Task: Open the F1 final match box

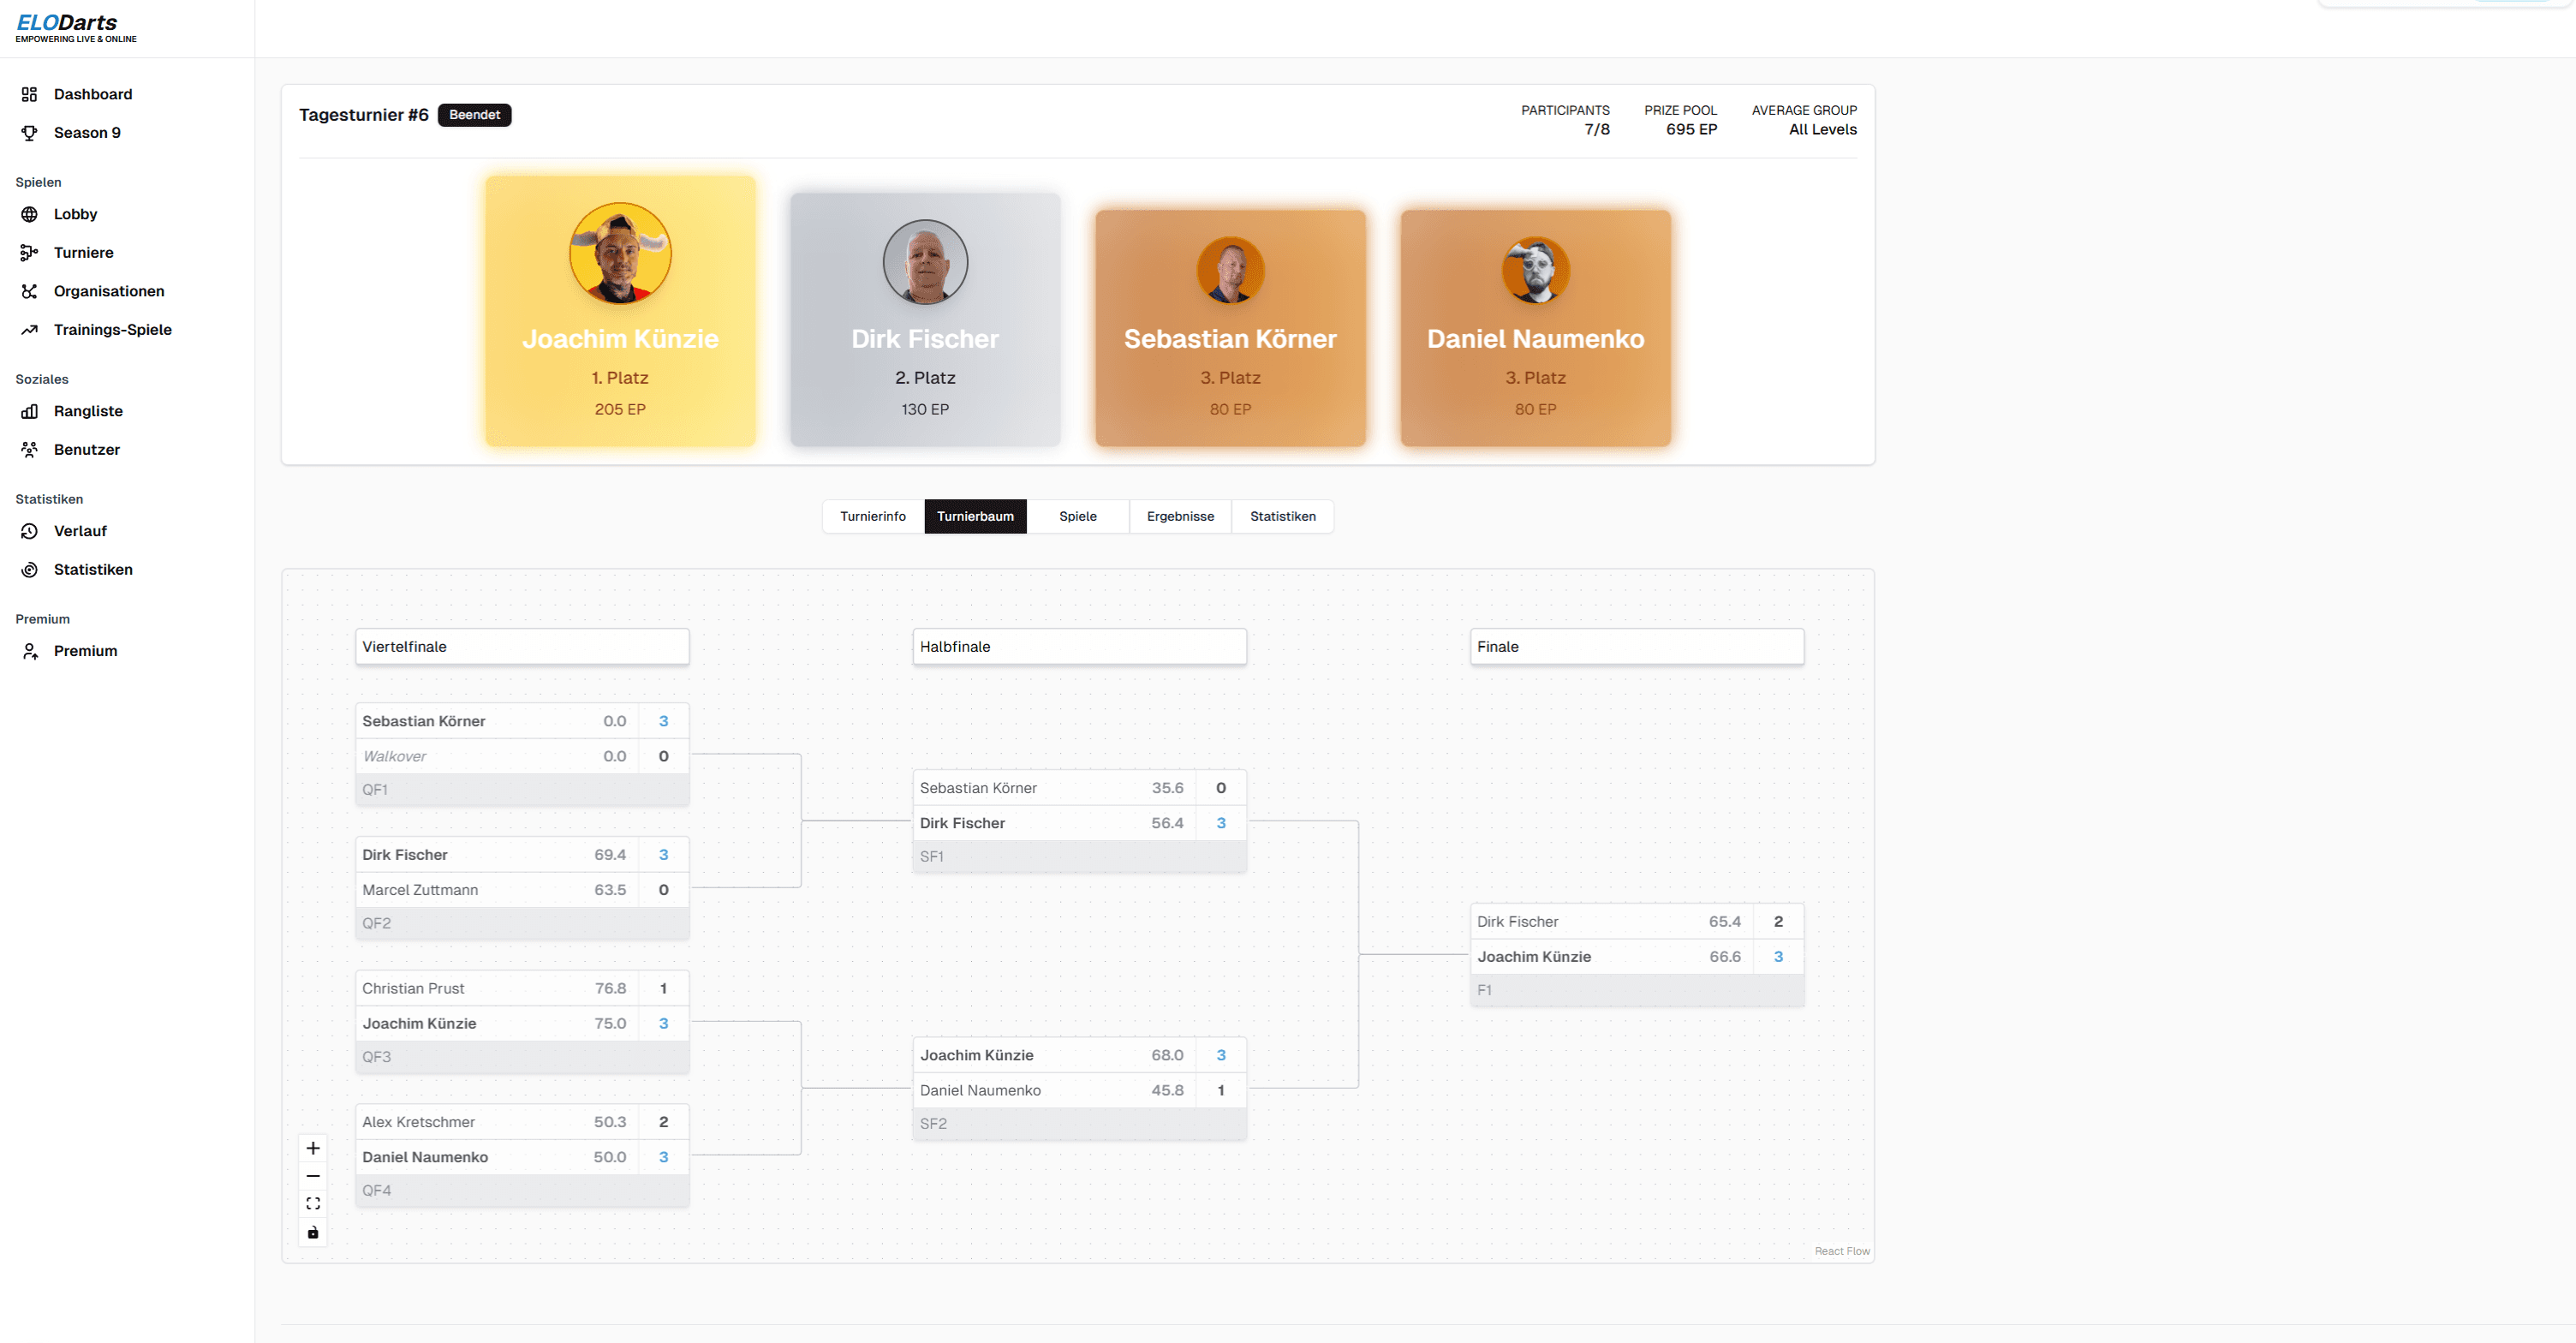Action: [1636, 955]
